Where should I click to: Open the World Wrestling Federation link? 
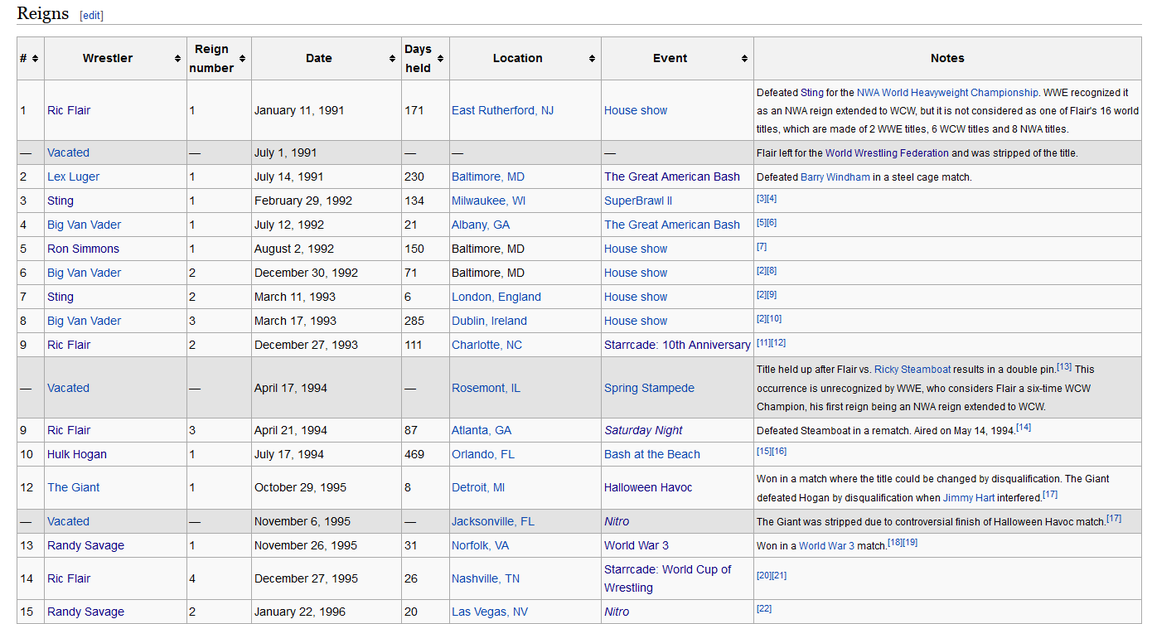pyautogui.click(x=887, y=153)
